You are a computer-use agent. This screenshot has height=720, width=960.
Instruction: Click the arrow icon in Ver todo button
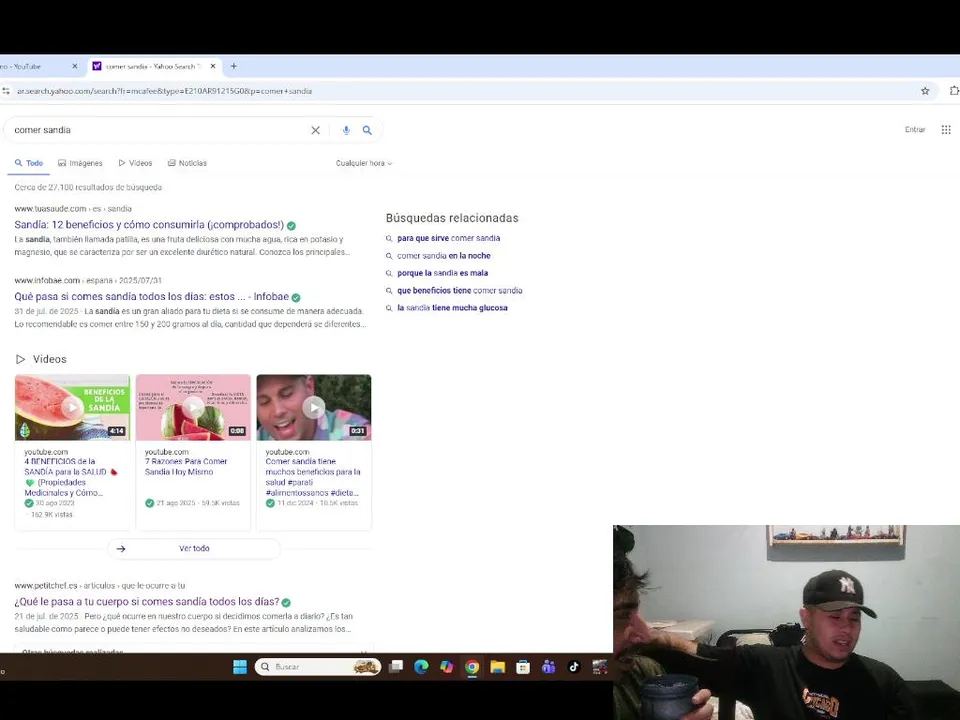click(x=121, y=549)
